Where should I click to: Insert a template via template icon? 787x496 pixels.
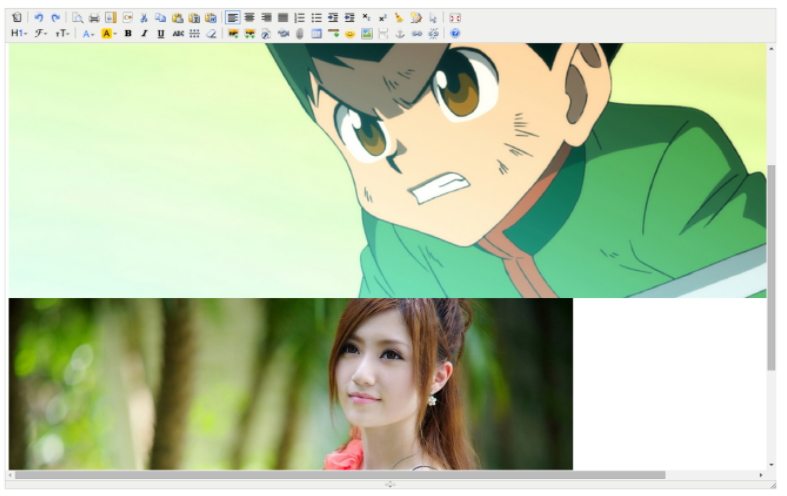(110, 18)
